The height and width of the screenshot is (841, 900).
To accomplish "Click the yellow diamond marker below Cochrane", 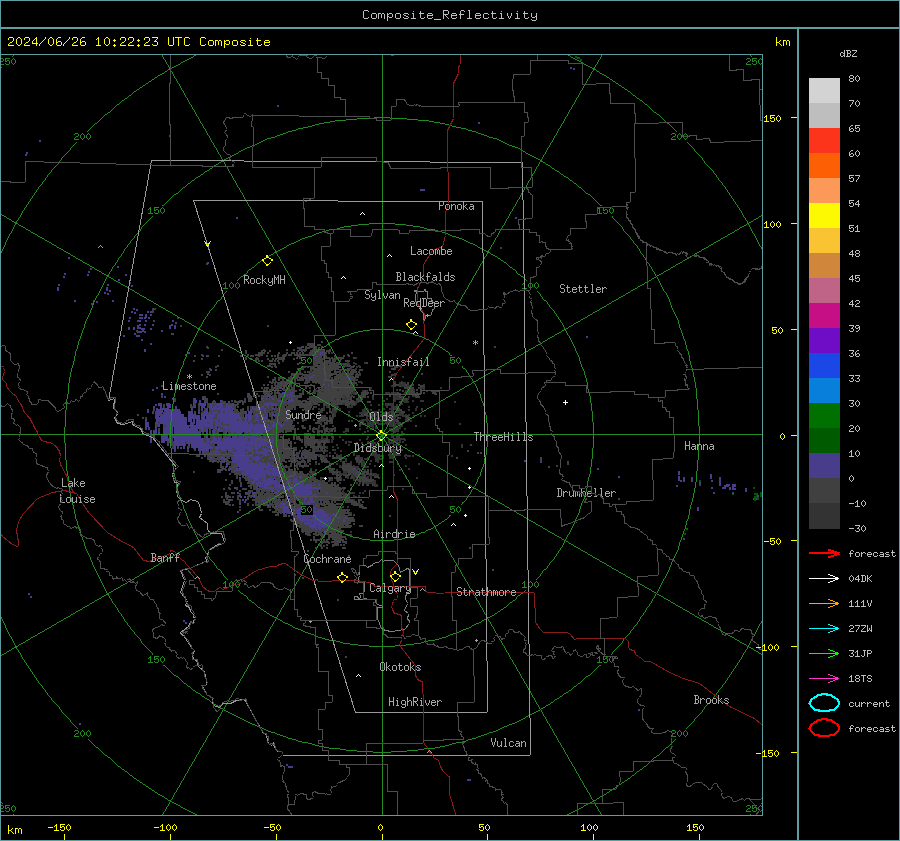I will pyautogui.click(x=343, y=577).
